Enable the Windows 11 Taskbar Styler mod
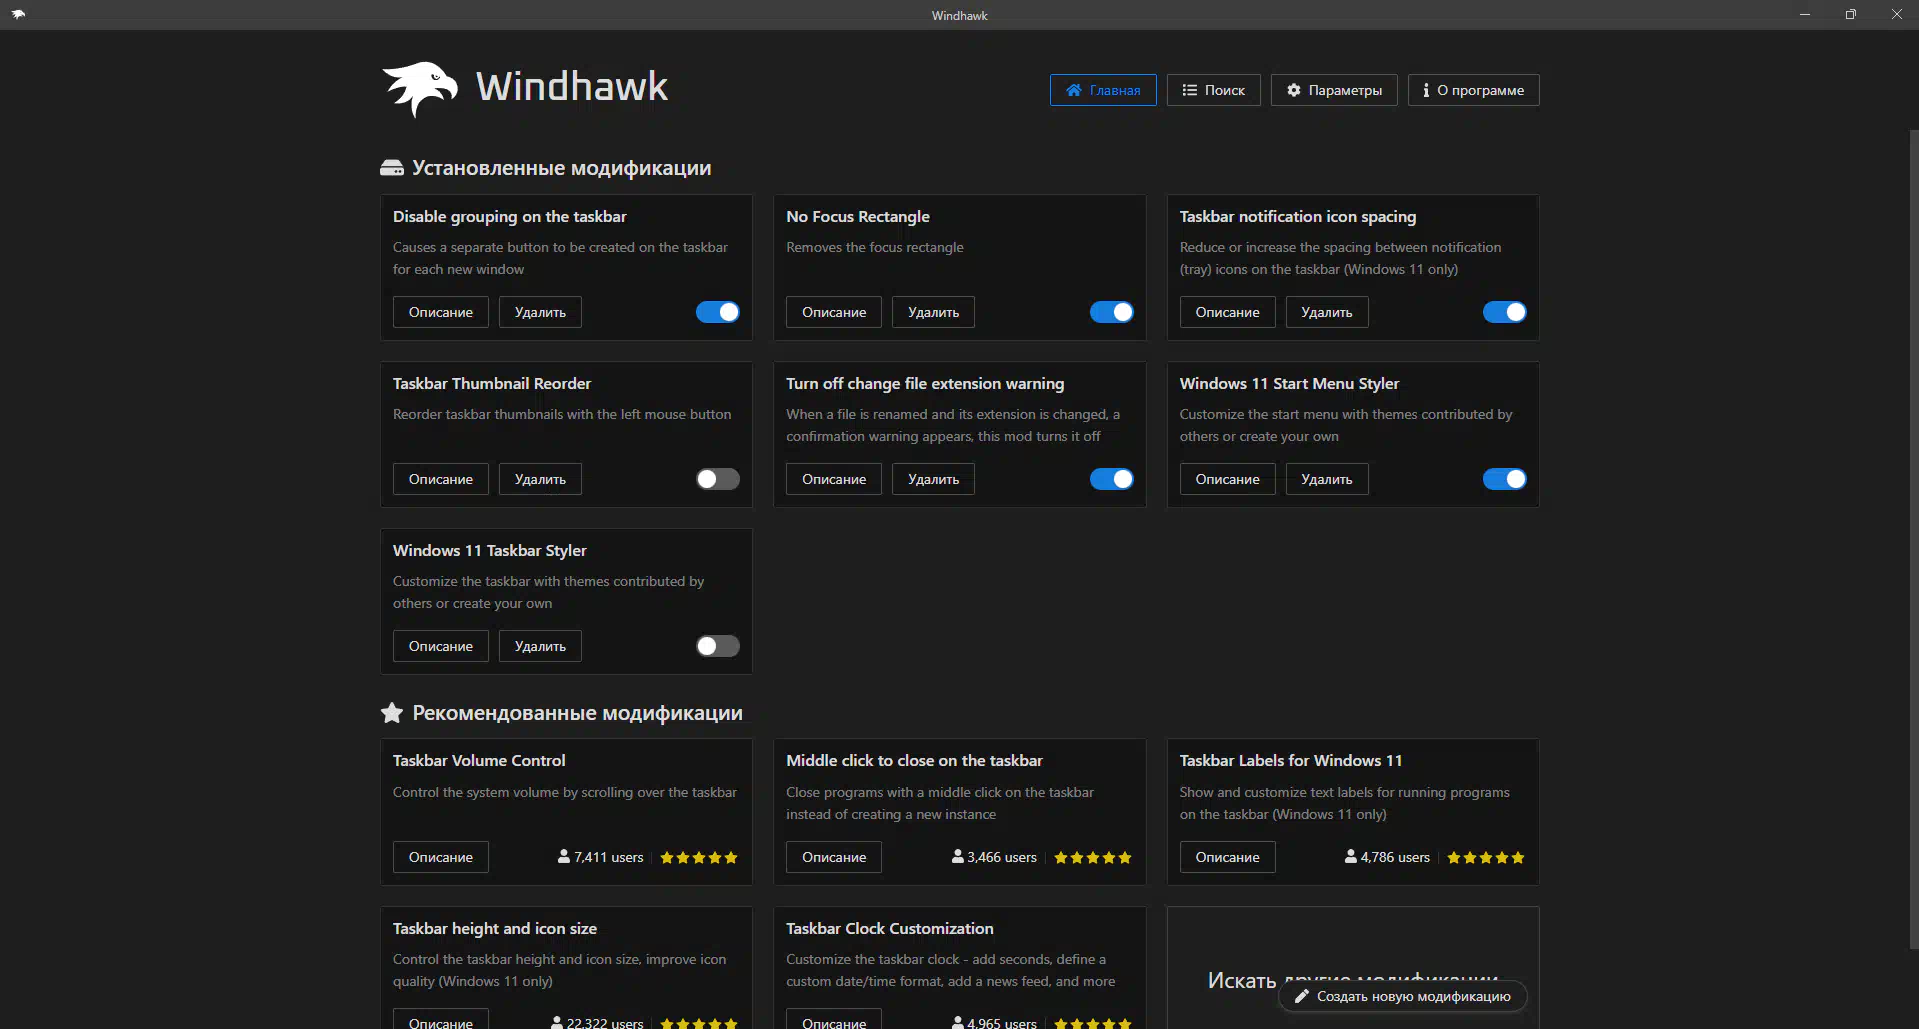The width and height of the screenshot is (1919, 1029). click(x=718, y=646)
